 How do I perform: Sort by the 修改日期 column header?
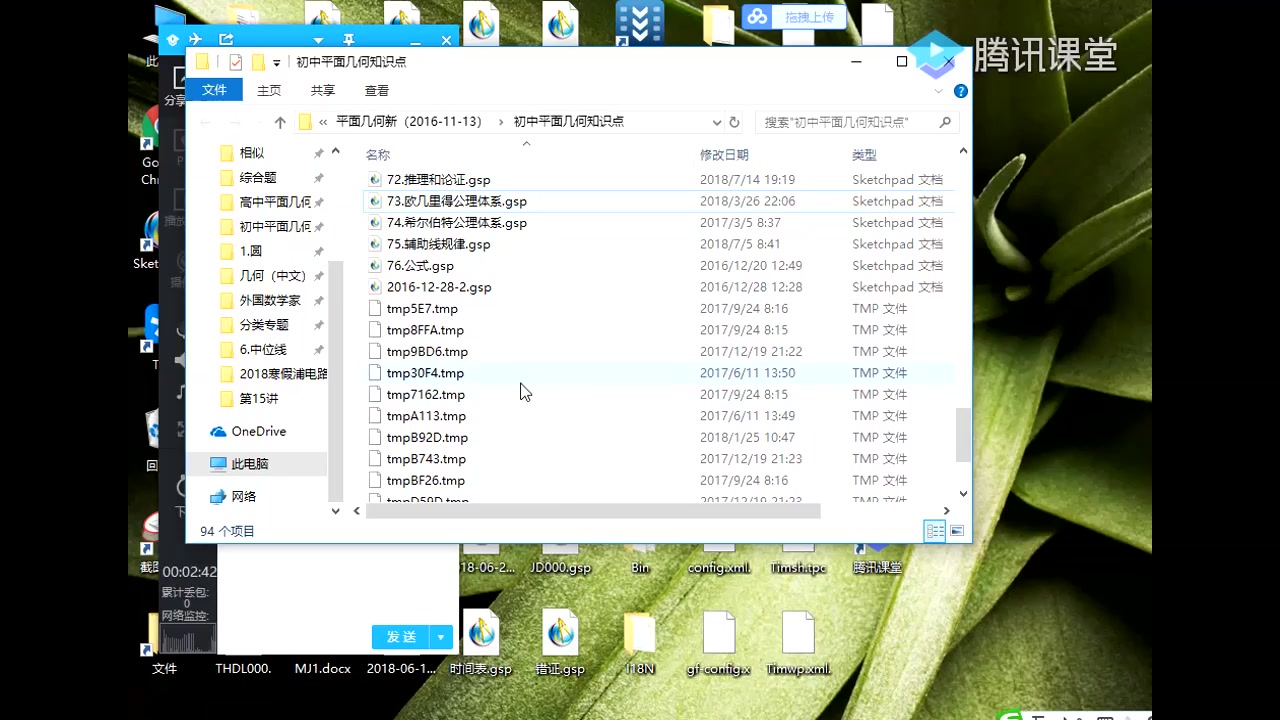[724, 155]
